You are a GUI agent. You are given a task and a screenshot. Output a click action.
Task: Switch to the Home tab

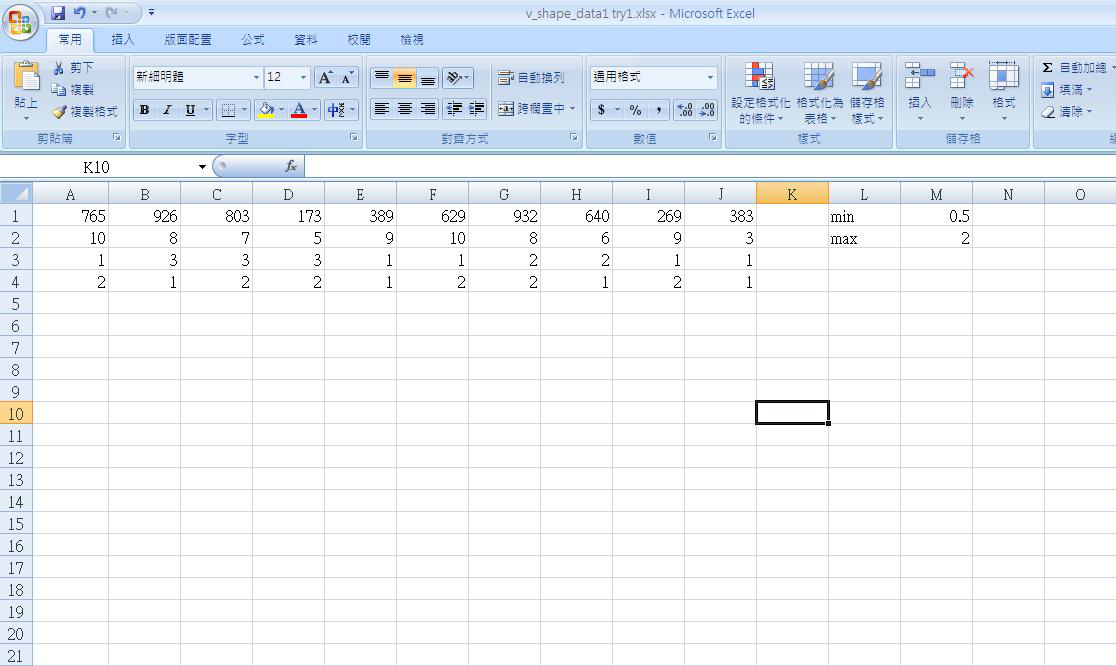[x=70, y=40]
